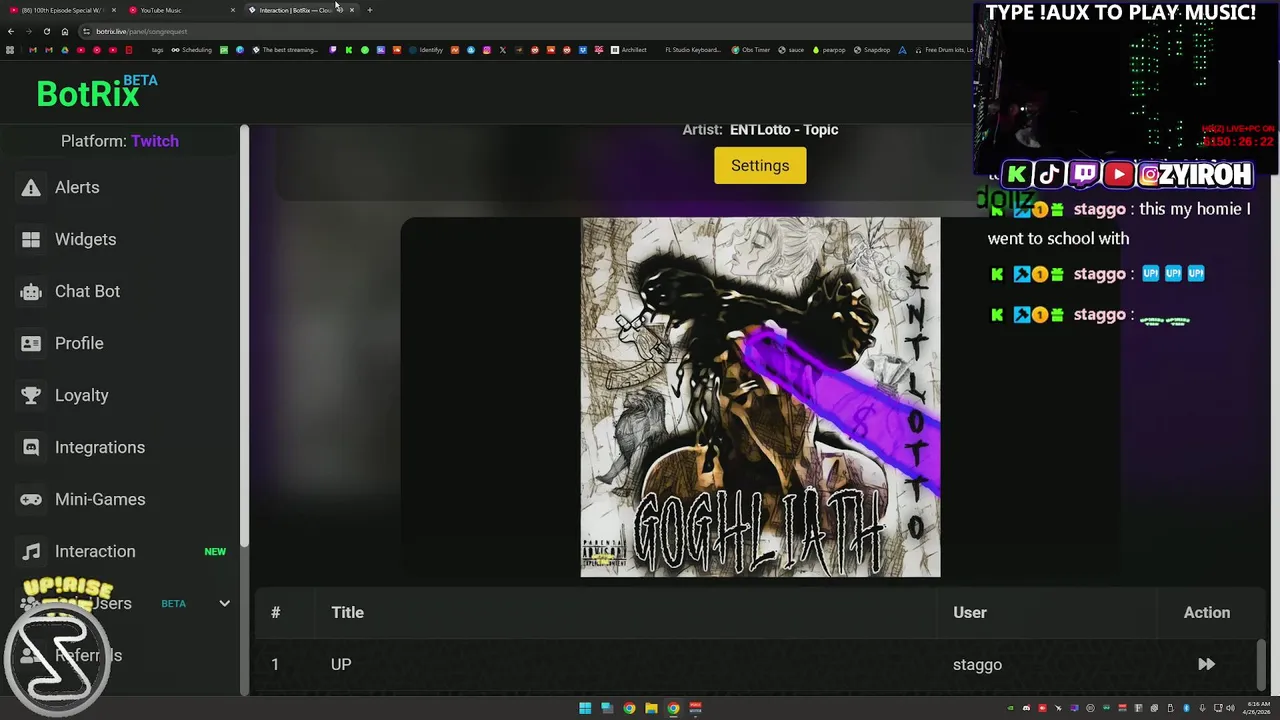Click the Title column header
This screenshot has height=720, width=1280.
pyautogui.click(x=347, y=612)
